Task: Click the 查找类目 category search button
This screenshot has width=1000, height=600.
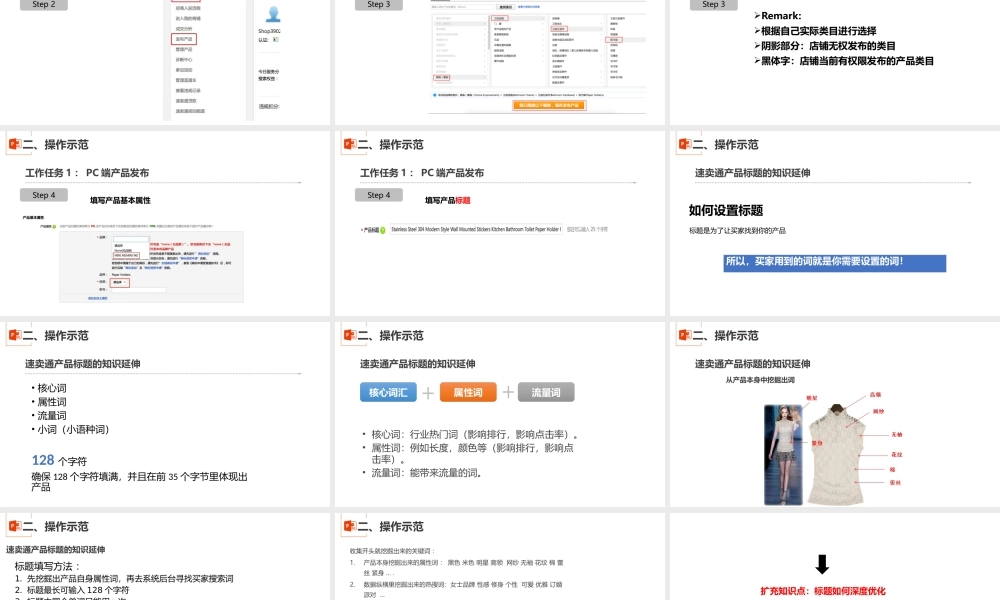Action: pyautogui.click(x=505, y=7)
